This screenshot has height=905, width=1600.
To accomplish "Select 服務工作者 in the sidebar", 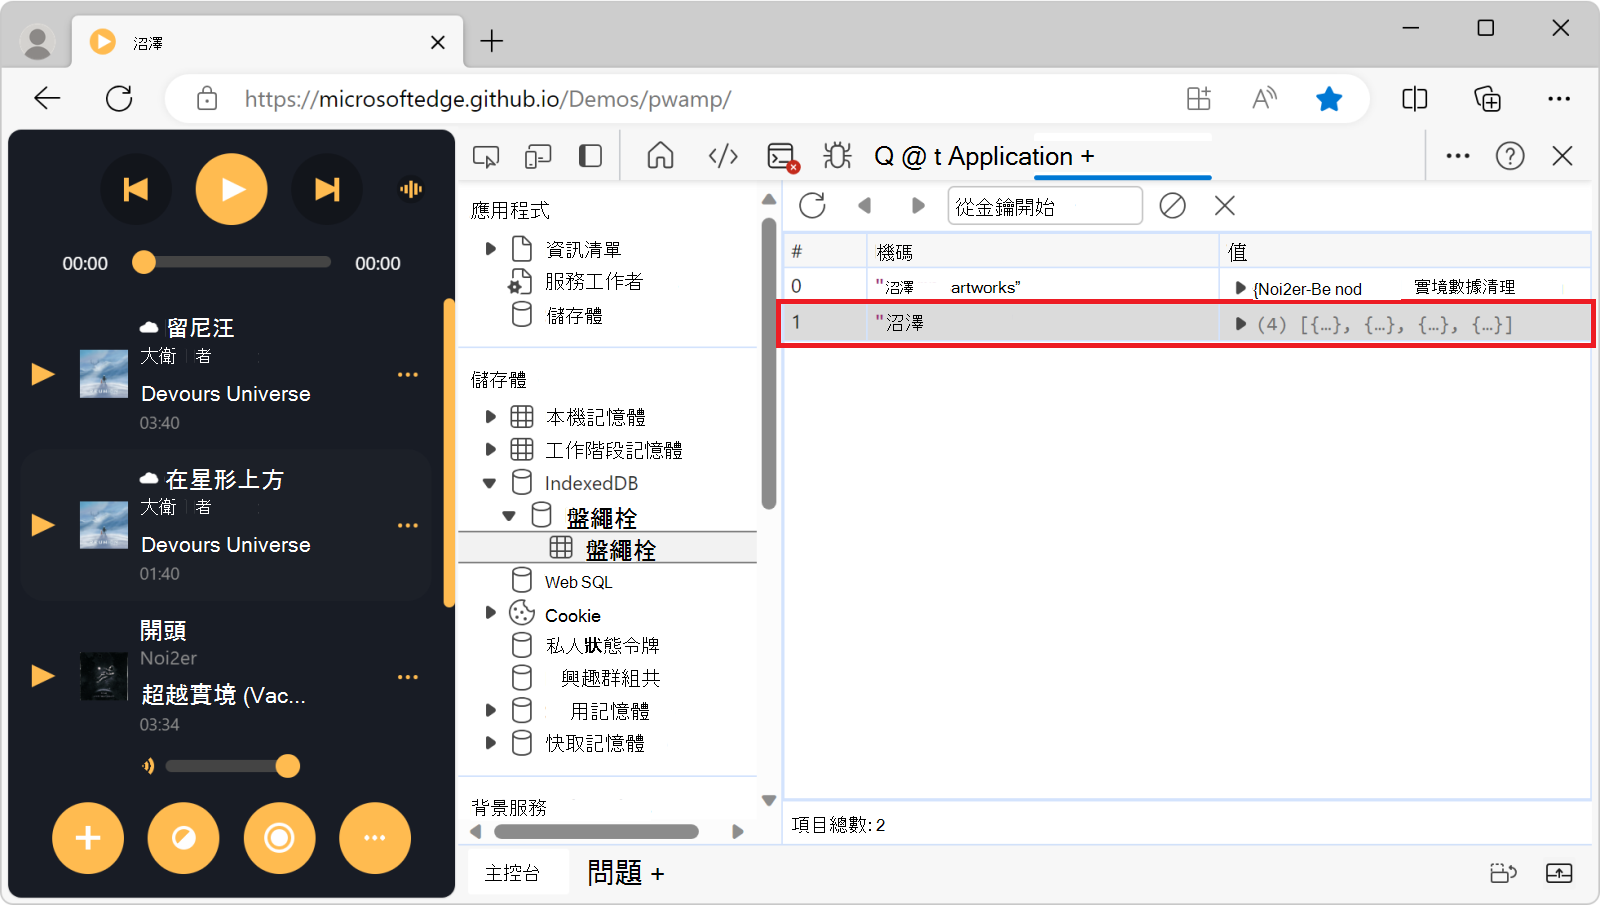I will [594, 282].
